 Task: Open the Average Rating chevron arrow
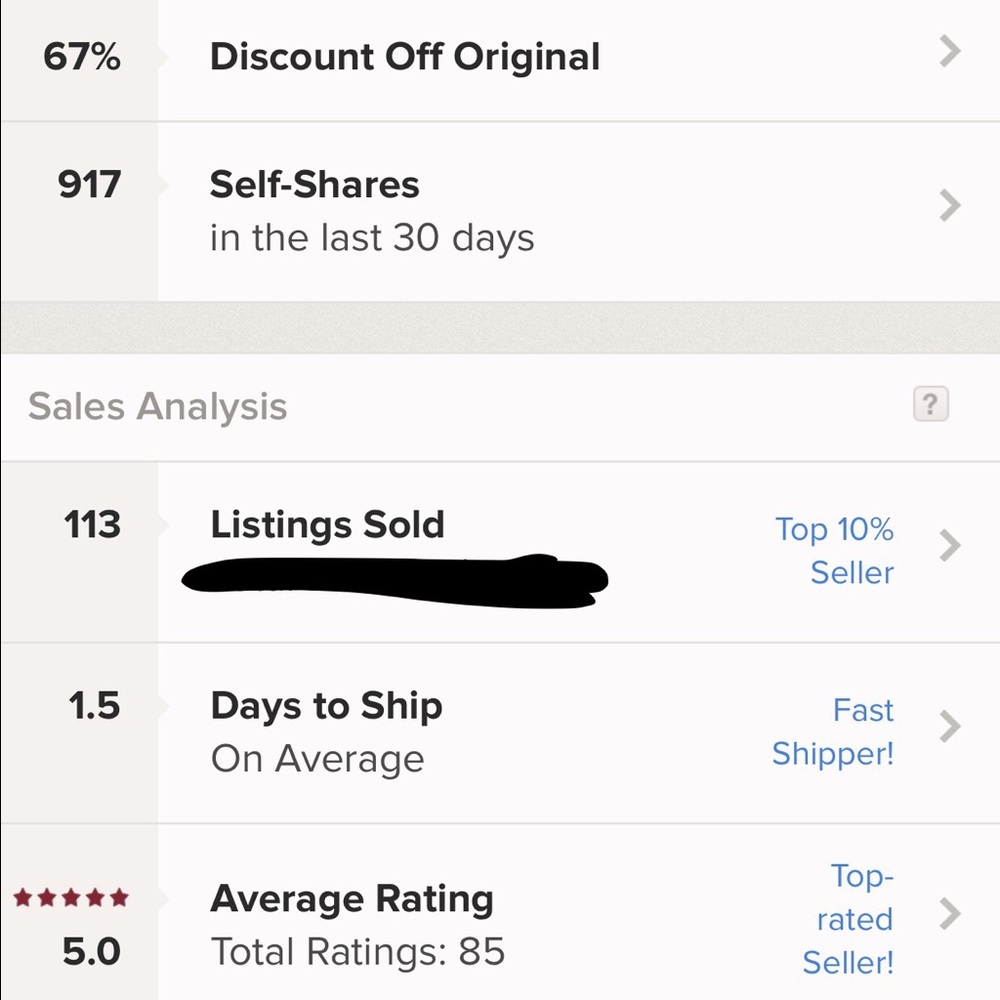point(950,914)
